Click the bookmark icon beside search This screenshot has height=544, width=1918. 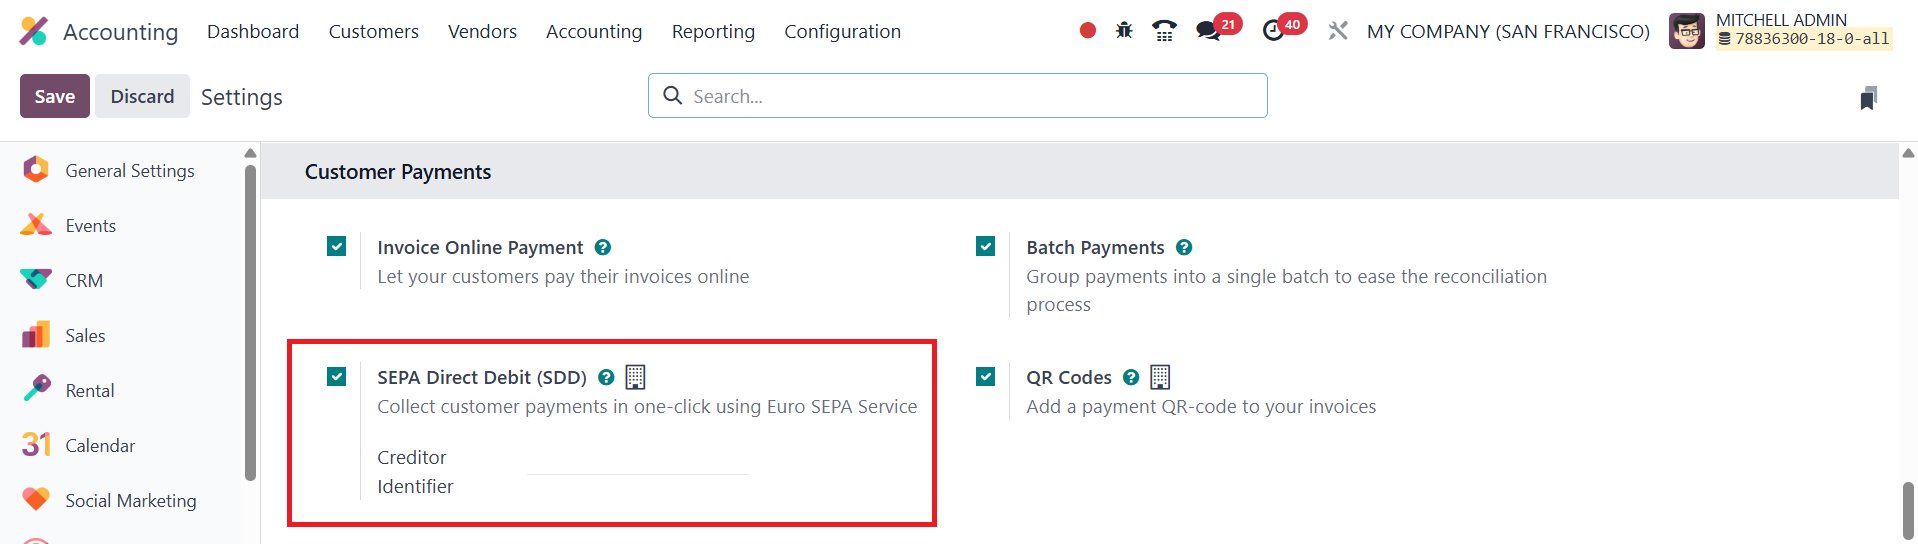(x=1868, y=98)
